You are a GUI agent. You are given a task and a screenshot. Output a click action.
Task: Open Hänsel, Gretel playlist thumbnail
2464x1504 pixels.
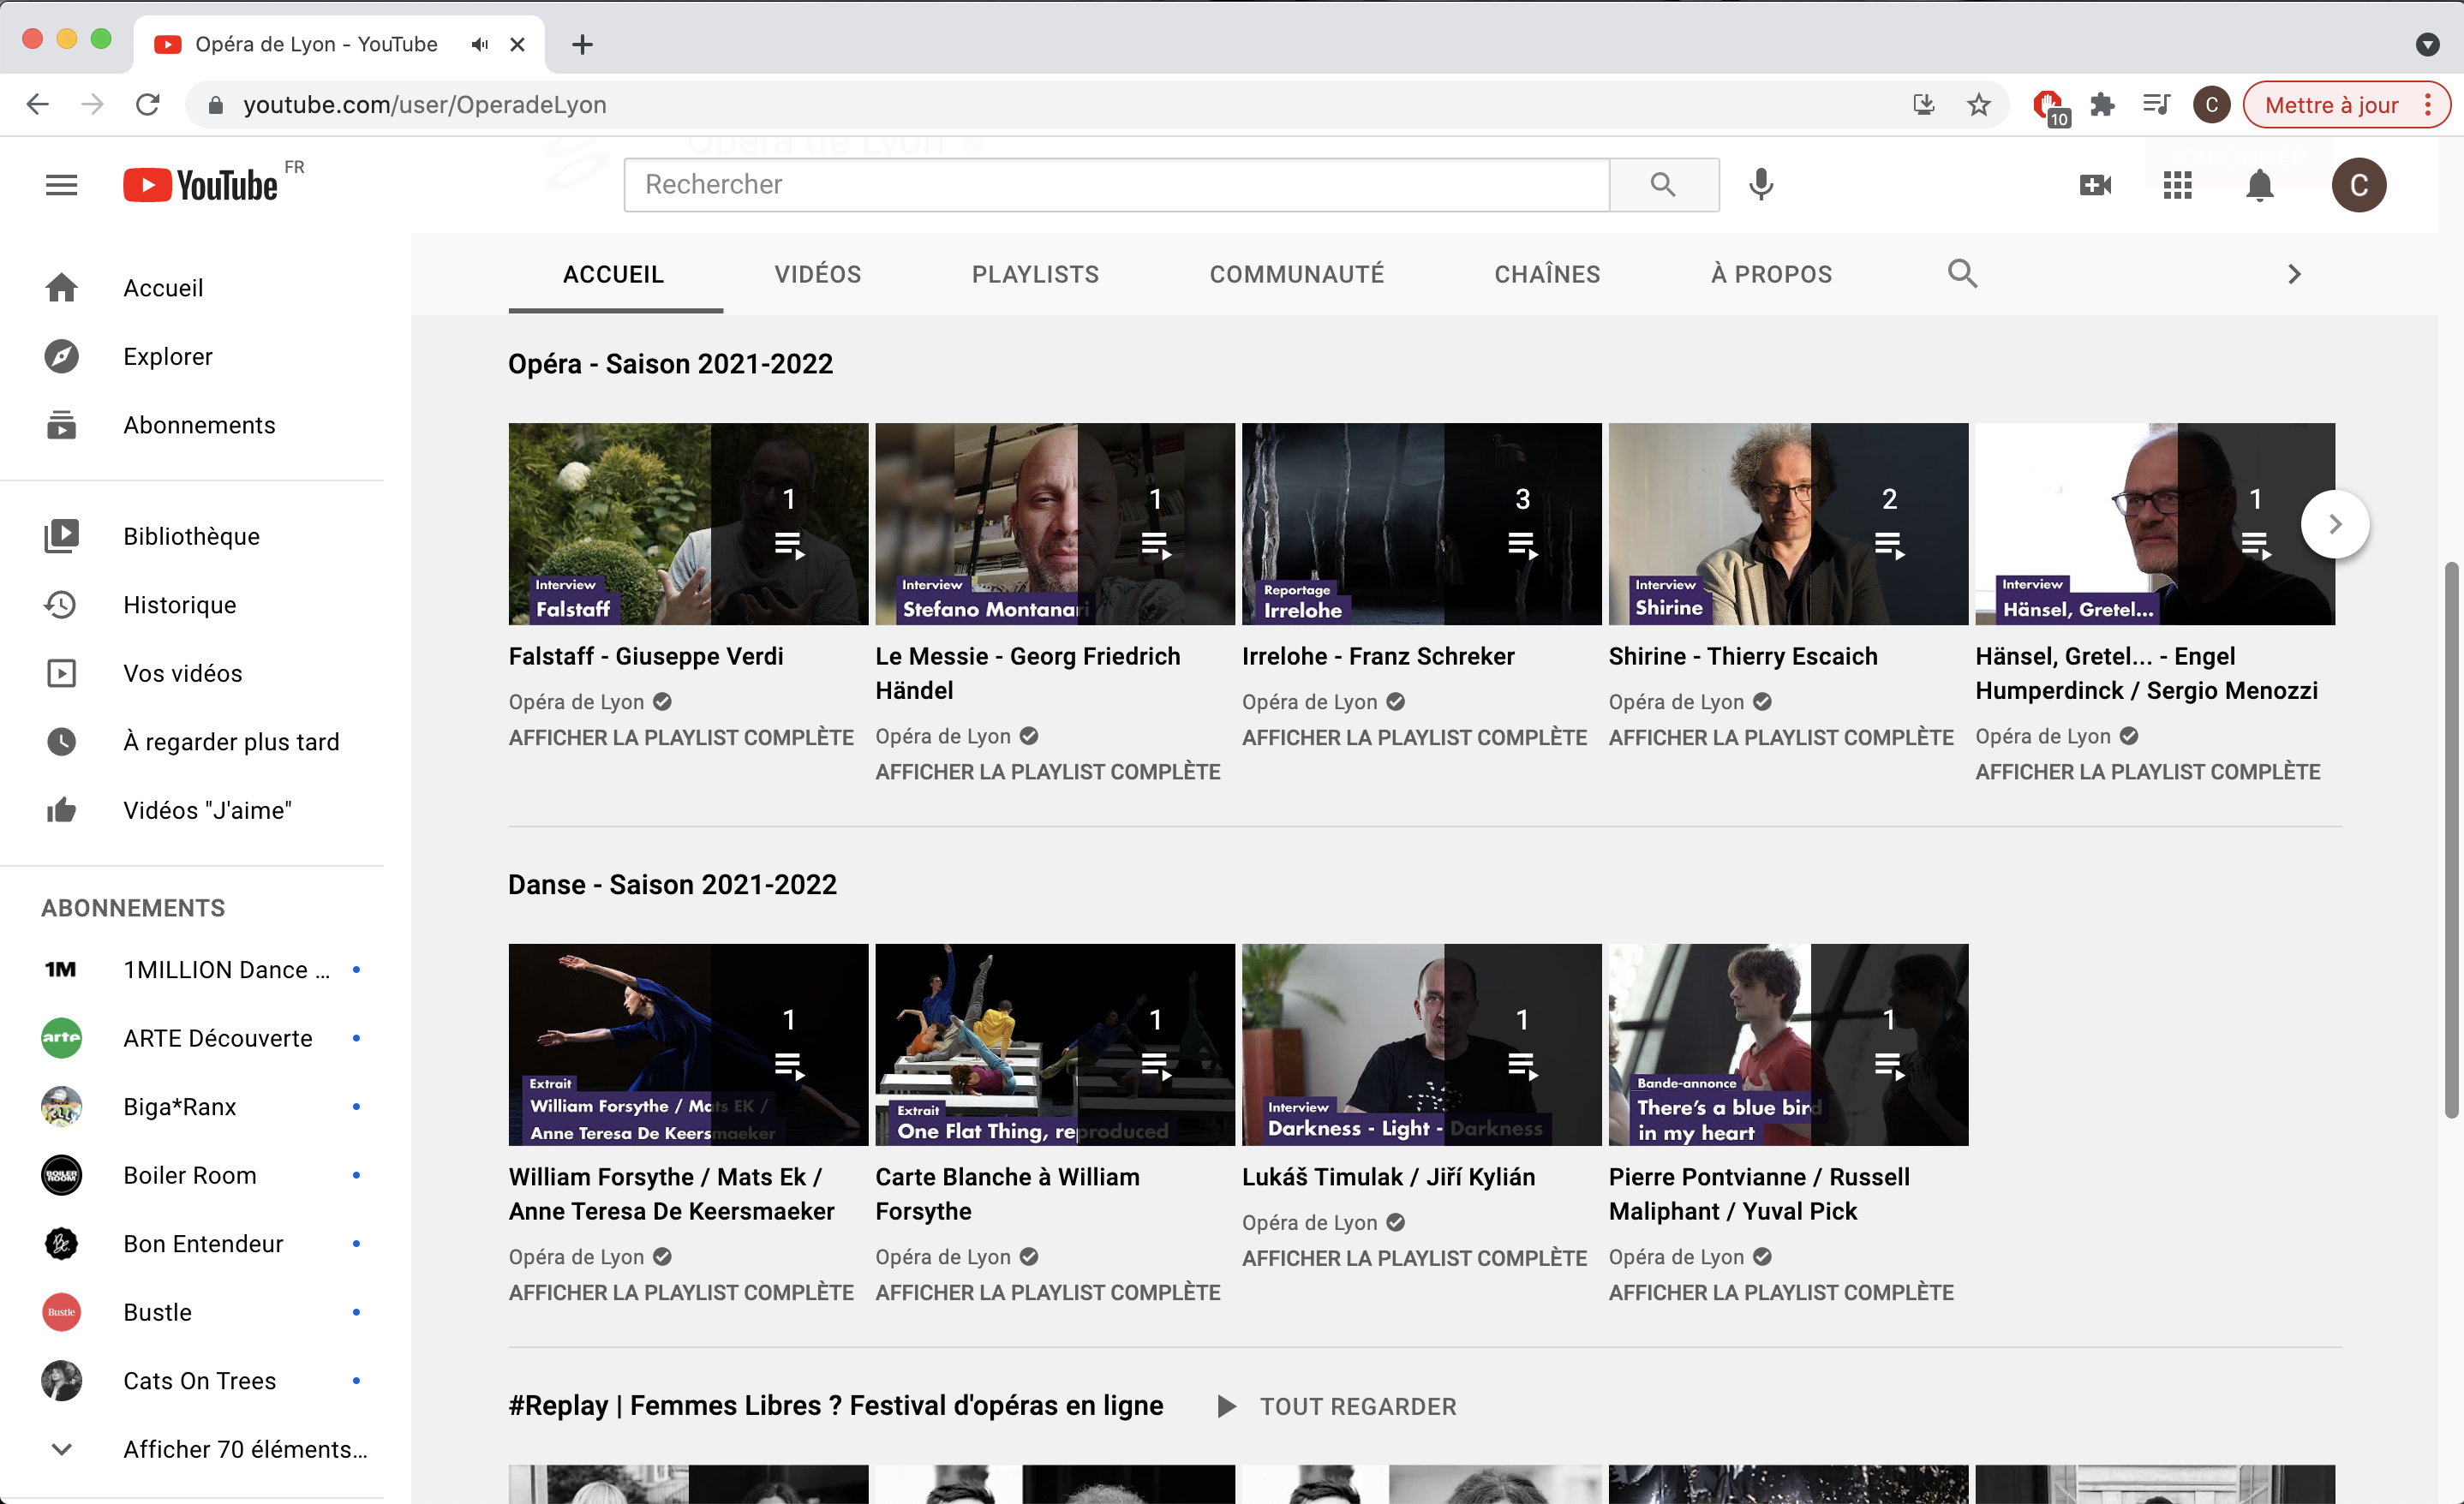click(x=2155, y=524)
